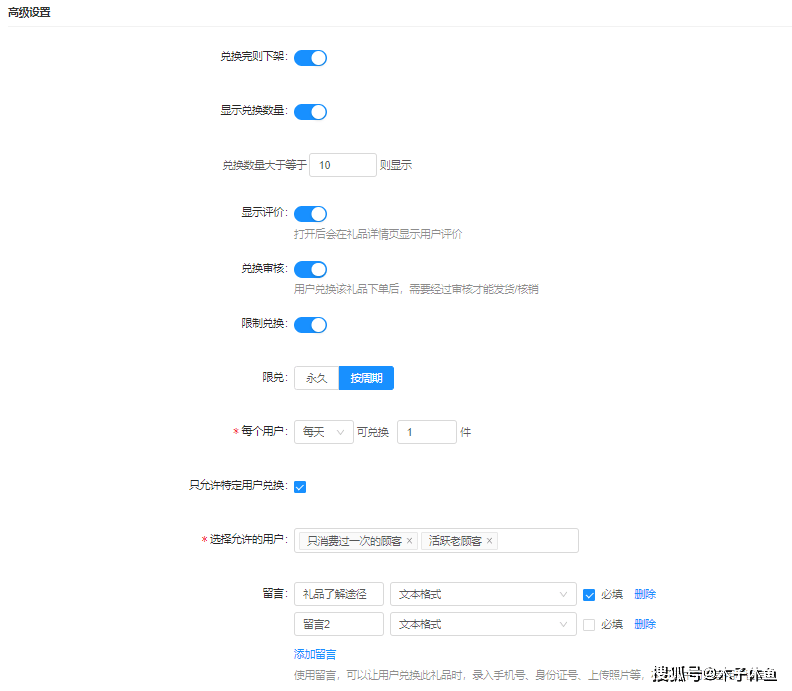
Task: Remove the 活跃老顾客 tag
Action: point(489,541)
